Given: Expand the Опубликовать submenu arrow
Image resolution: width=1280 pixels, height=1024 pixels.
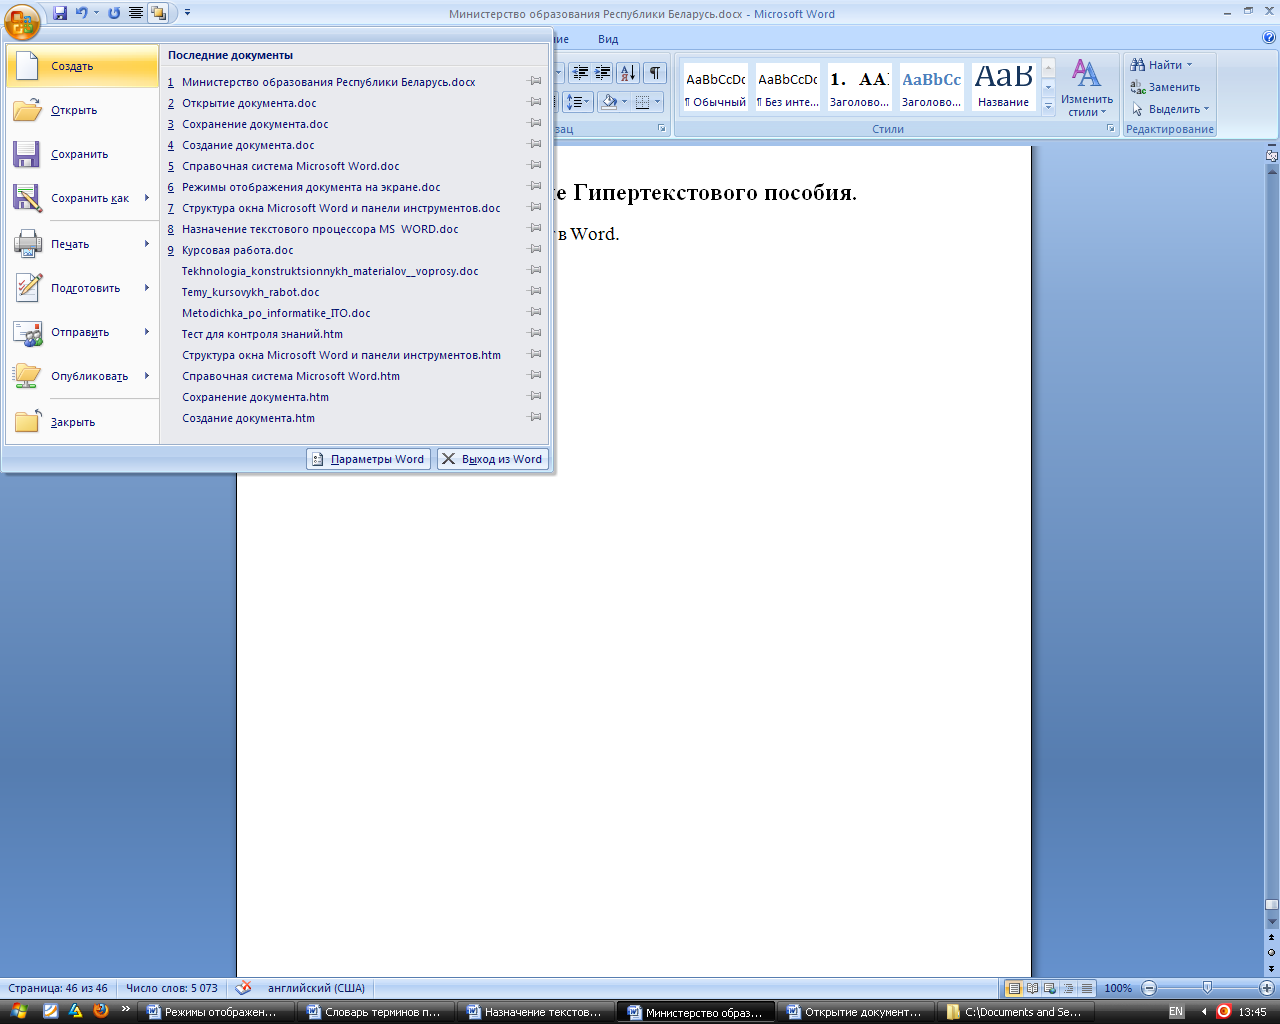Looking at the screenshot, I should coord(147,376).
